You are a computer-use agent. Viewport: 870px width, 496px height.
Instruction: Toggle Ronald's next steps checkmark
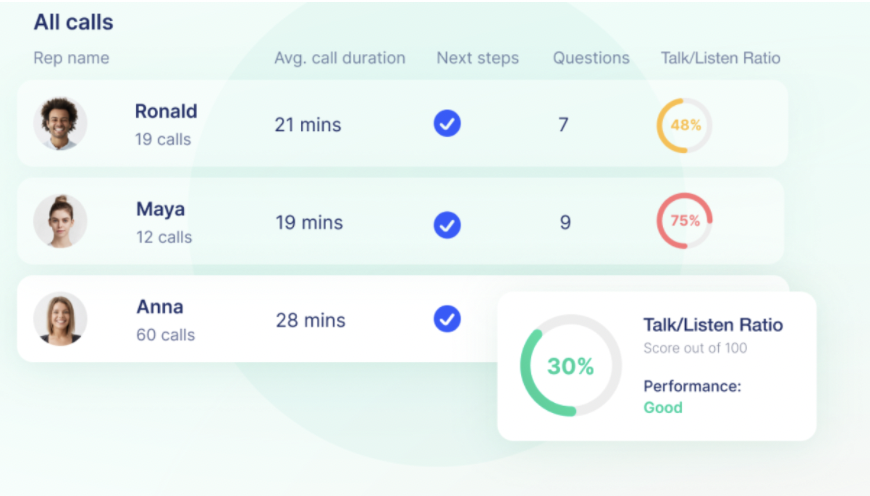[x=447, y=124]
